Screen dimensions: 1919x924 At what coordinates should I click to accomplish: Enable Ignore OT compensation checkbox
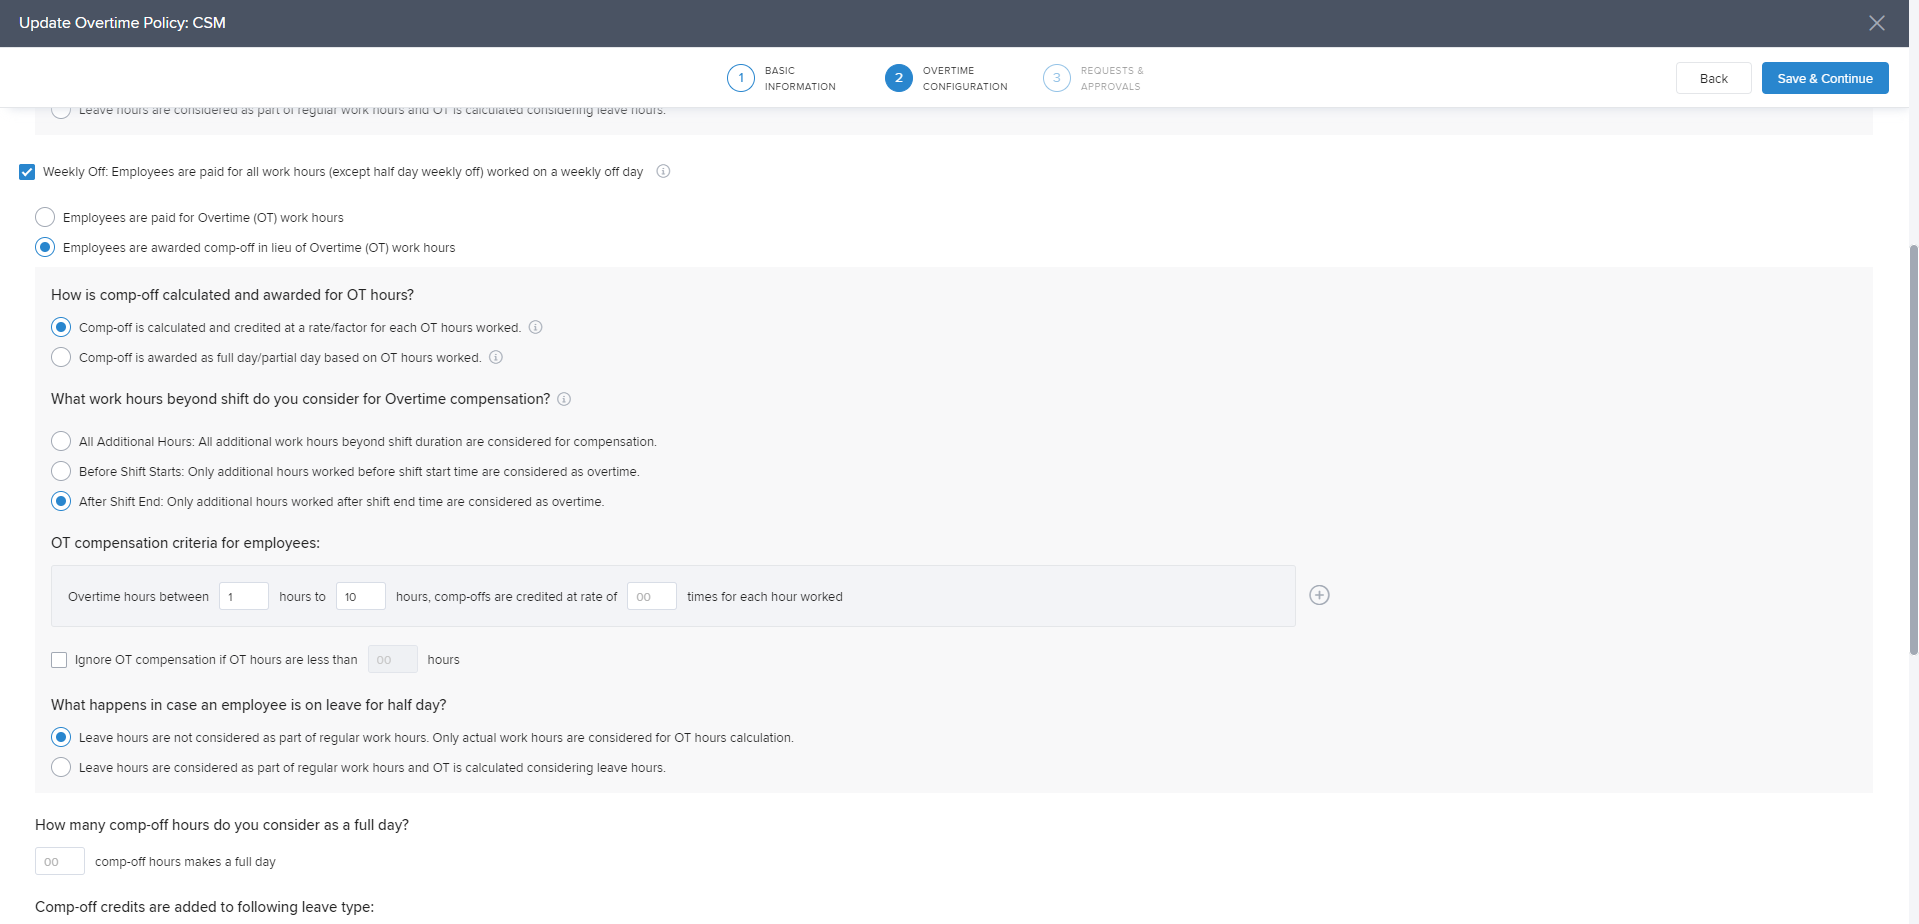(59, 660)
